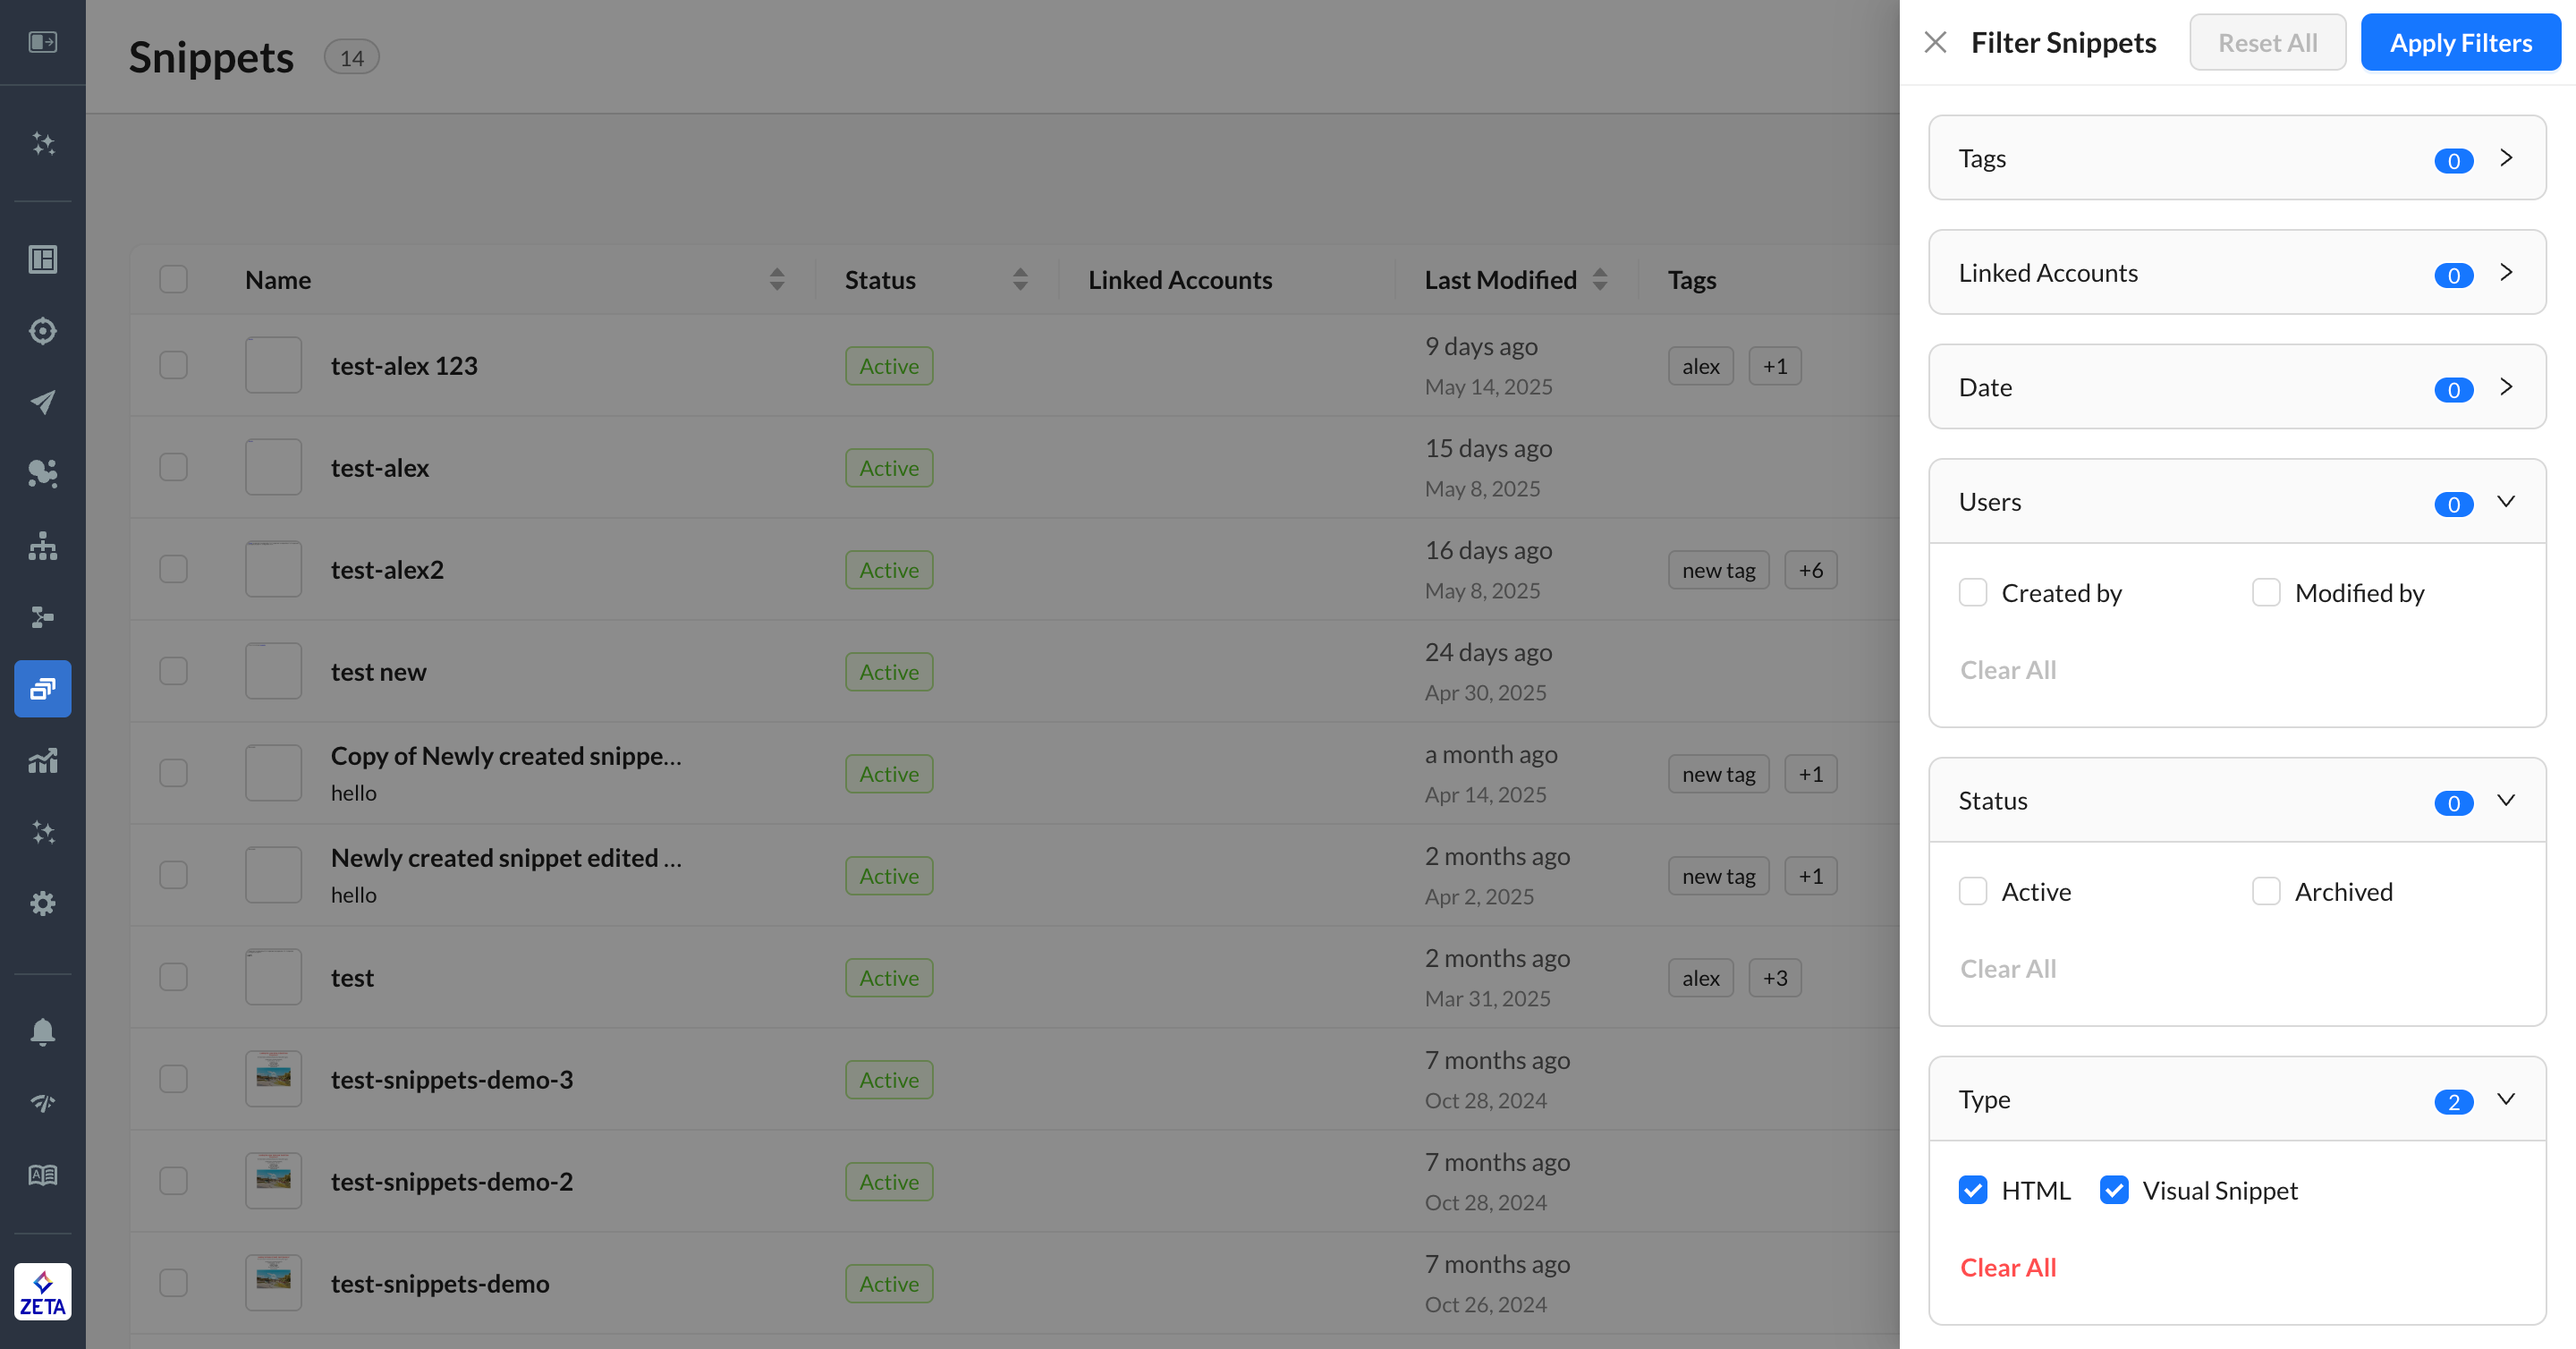Uncheck the HTML type checkbox

point(1972,1190)
